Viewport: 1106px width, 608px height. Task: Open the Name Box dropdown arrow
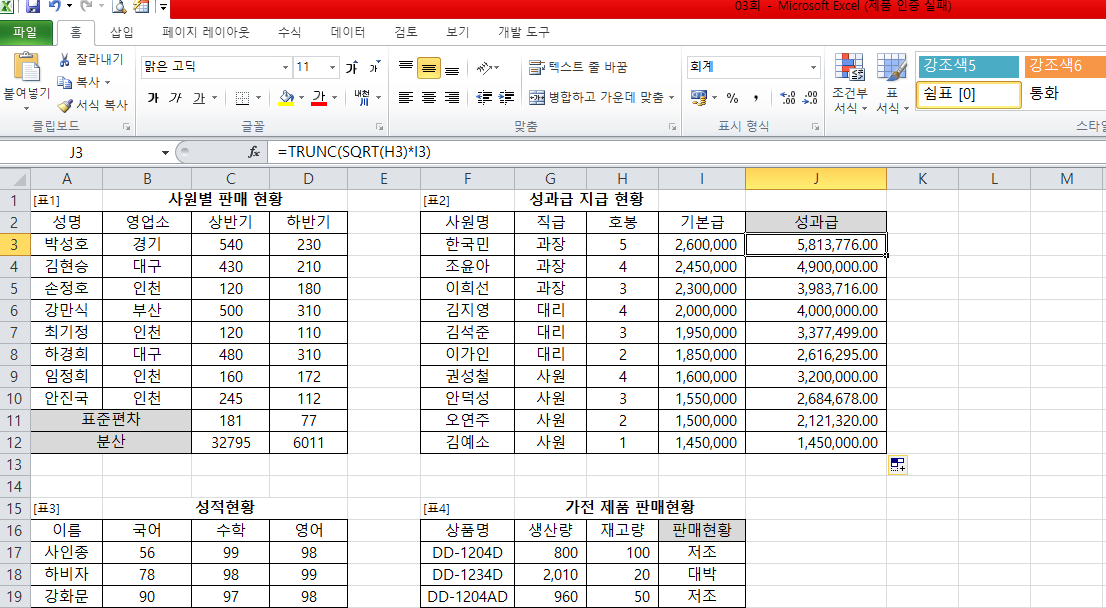pos(165,152)
